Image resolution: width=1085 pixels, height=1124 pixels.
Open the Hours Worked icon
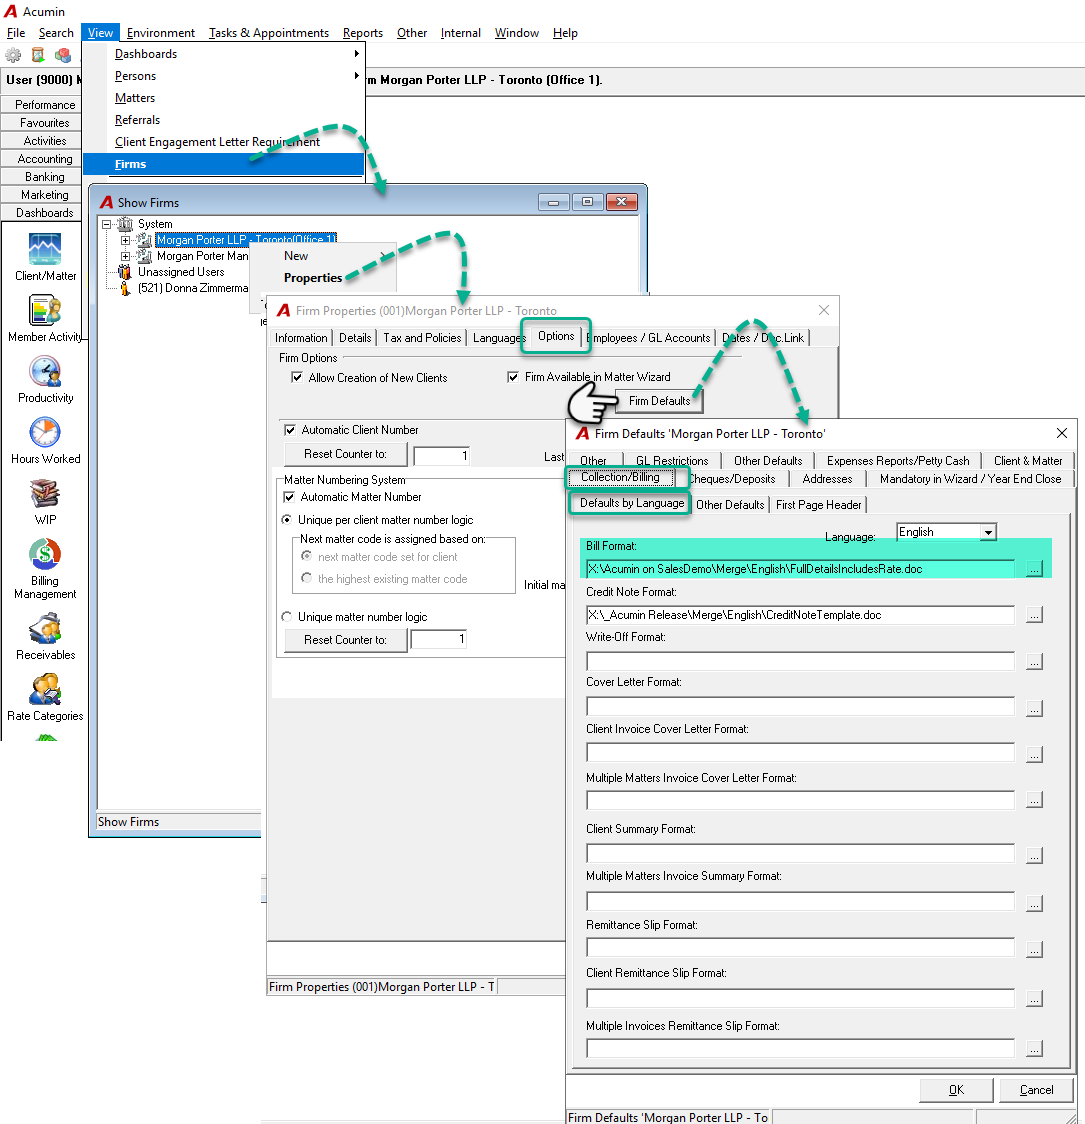[x=45, y=432]
